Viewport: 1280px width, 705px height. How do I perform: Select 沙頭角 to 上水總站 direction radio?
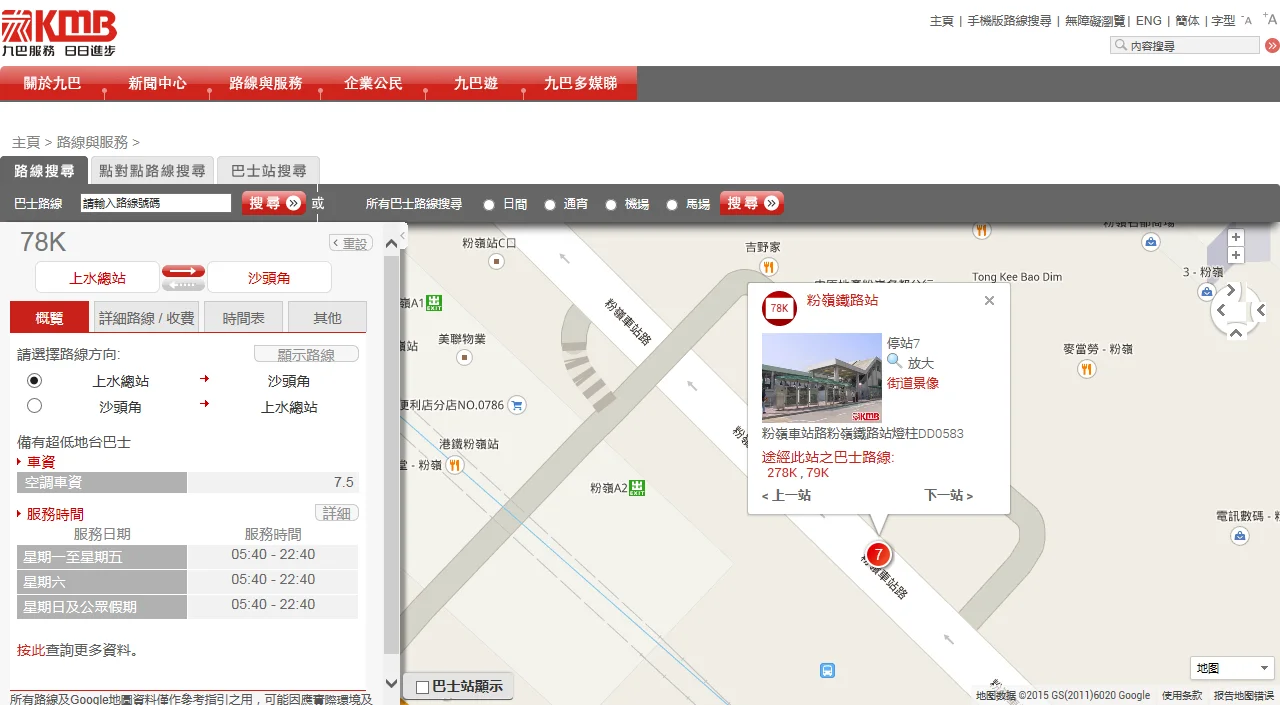pos(34,405)
